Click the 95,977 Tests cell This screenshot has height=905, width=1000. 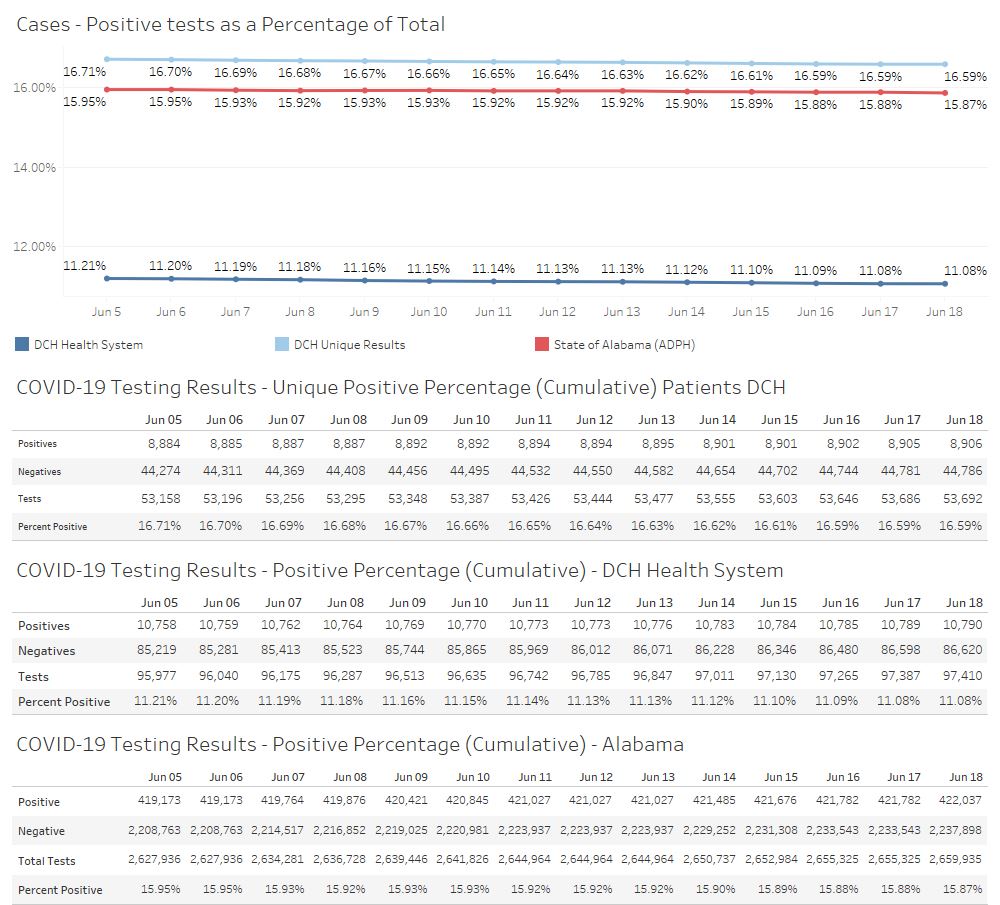pos(157,675)
